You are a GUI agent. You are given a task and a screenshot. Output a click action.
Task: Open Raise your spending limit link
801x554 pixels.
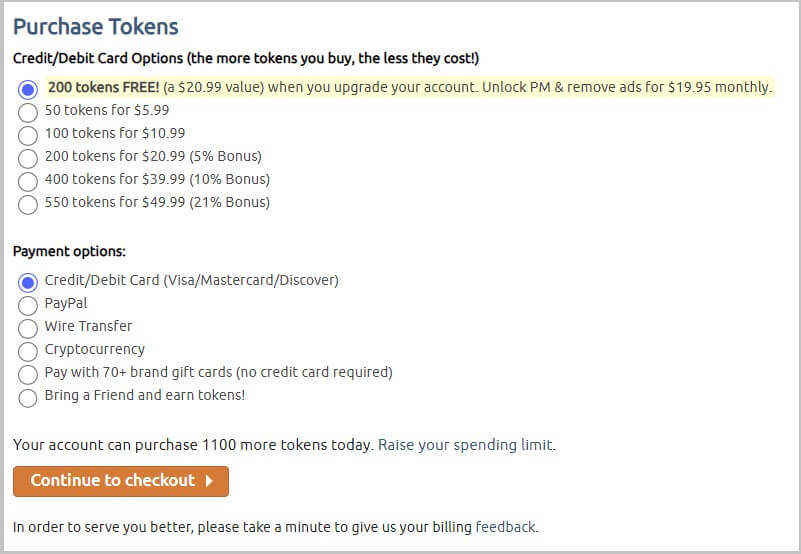point(465,445)
